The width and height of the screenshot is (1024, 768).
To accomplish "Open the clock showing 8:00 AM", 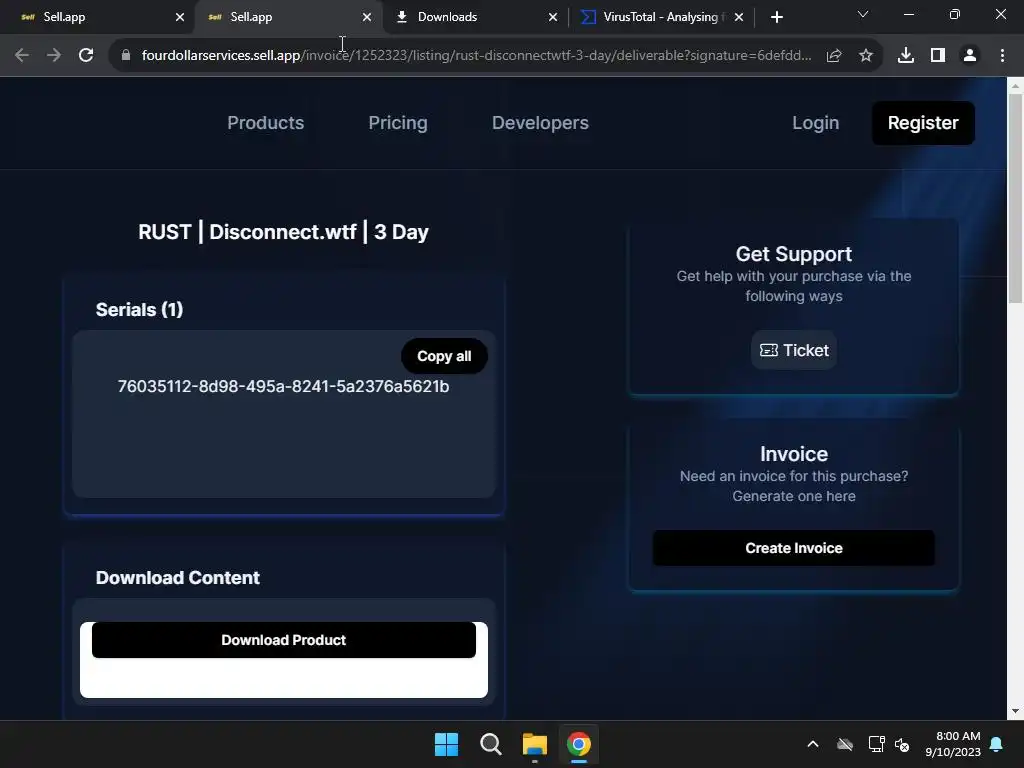I will pyautogui.click(x=953, y=744).
